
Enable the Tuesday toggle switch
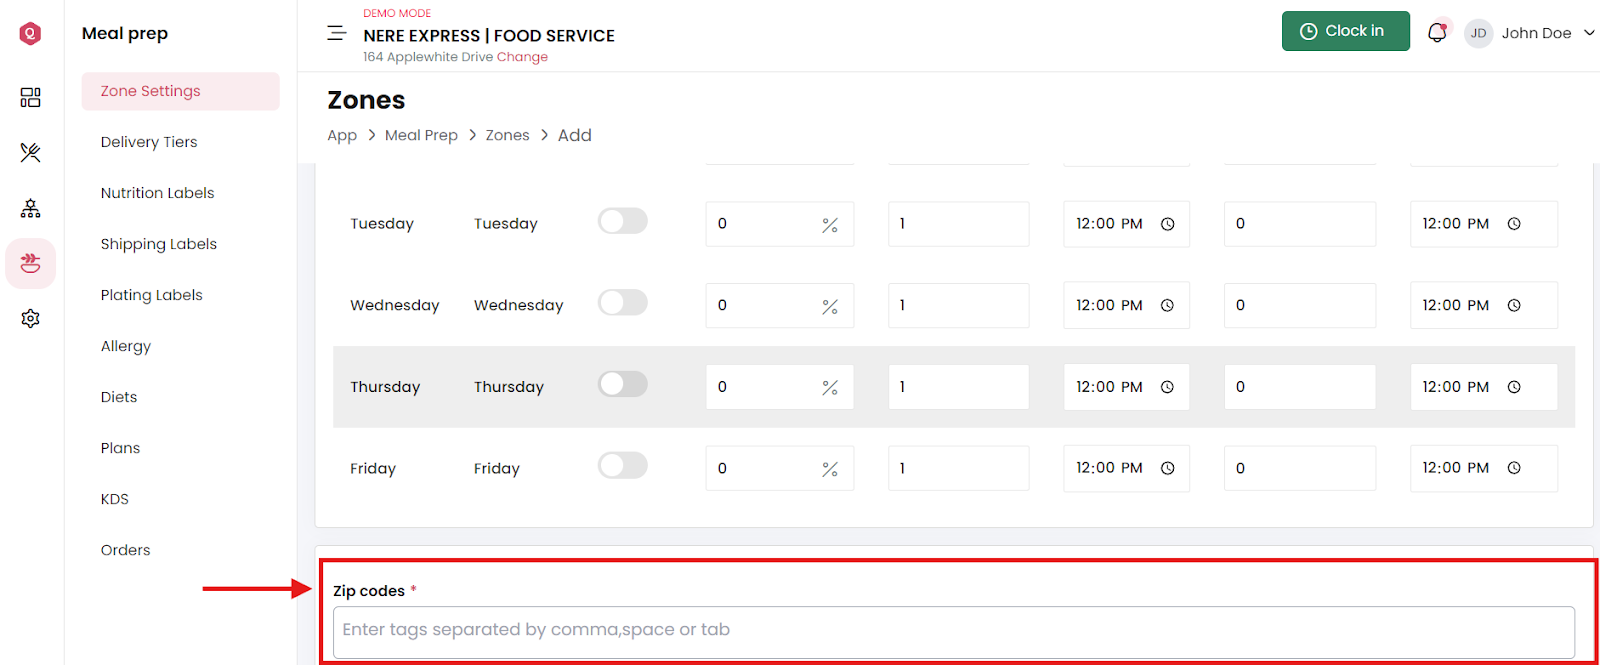click(623, 221)
